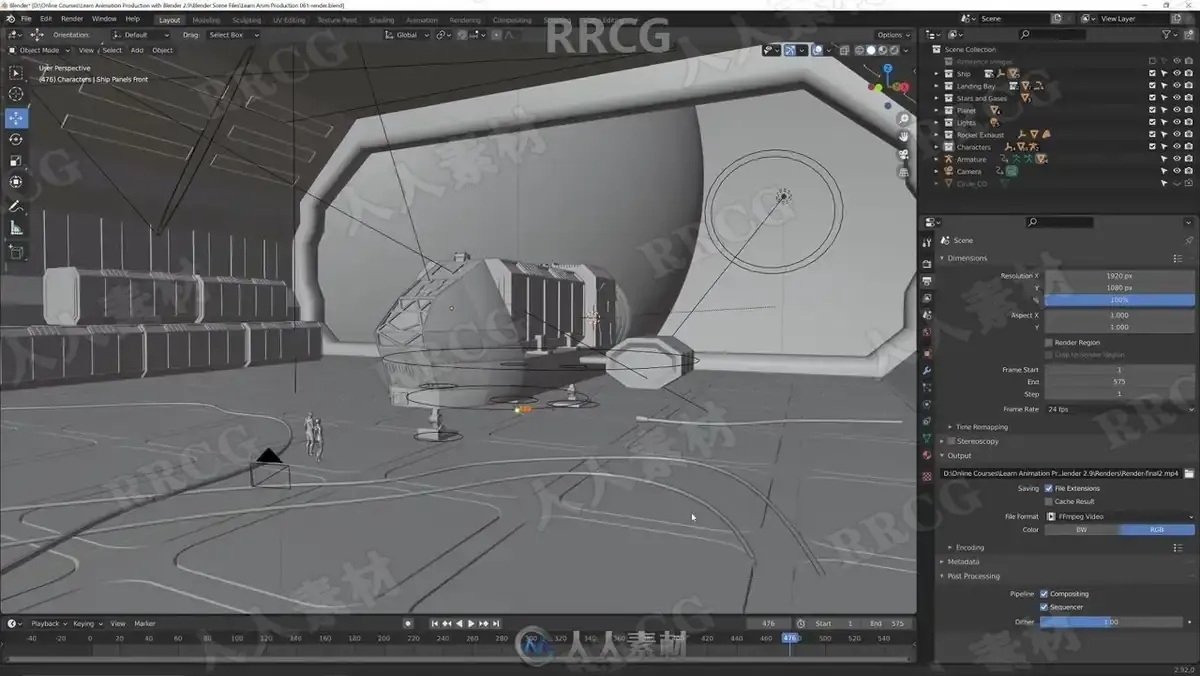
Task: Open the Render menu
Action: coord(72,19)
